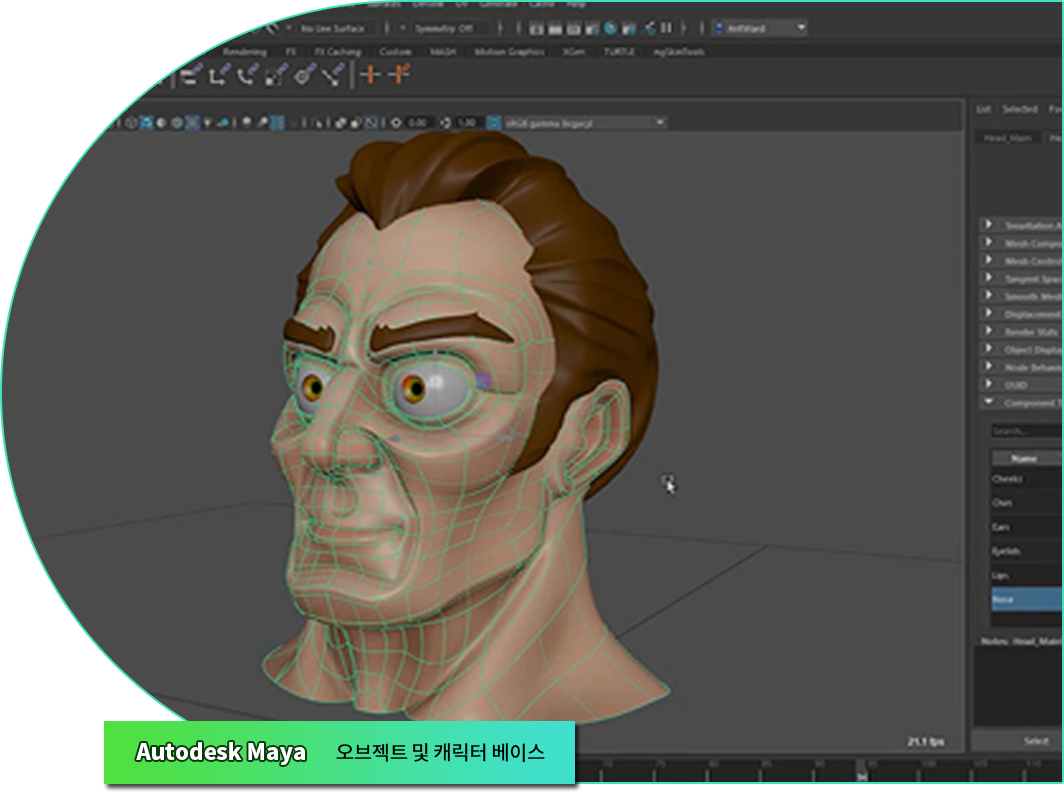Screen dimensions: 1064x792
Task: Click the diagonal-line shelf icon with purple brush
Action: point(333,75)
